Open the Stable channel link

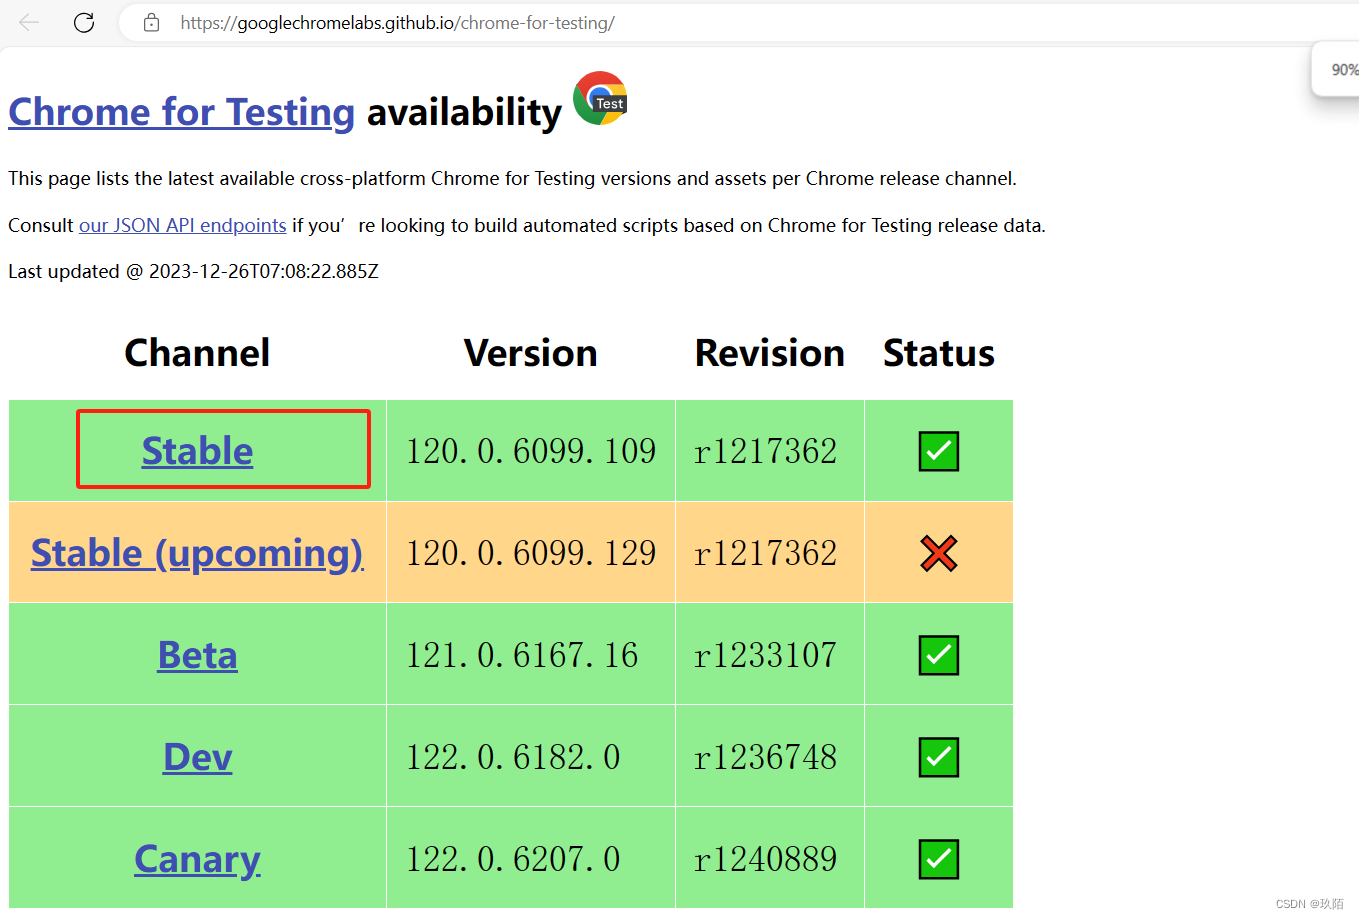(x=197, y=451)
